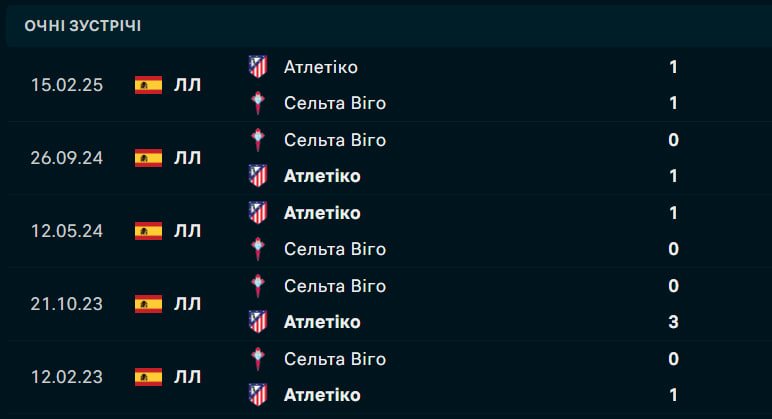This screenshot has width=772, height=419.
Task: Open Сельта Віго link in 21.10.23 match
Action: pos(334,286)
